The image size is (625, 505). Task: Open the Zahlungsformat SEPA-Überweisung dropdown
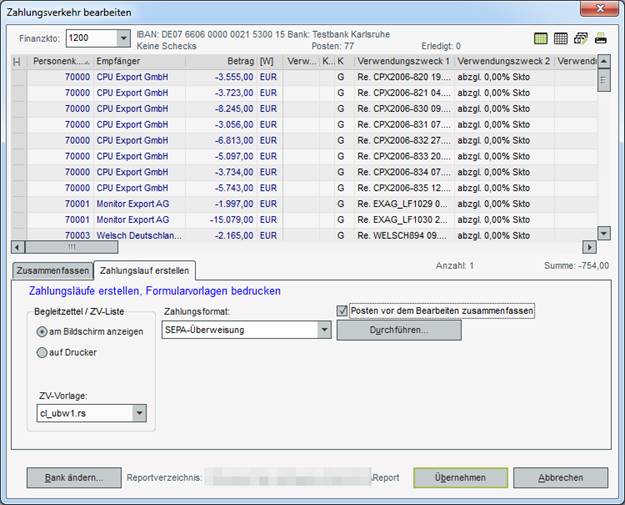324,330
